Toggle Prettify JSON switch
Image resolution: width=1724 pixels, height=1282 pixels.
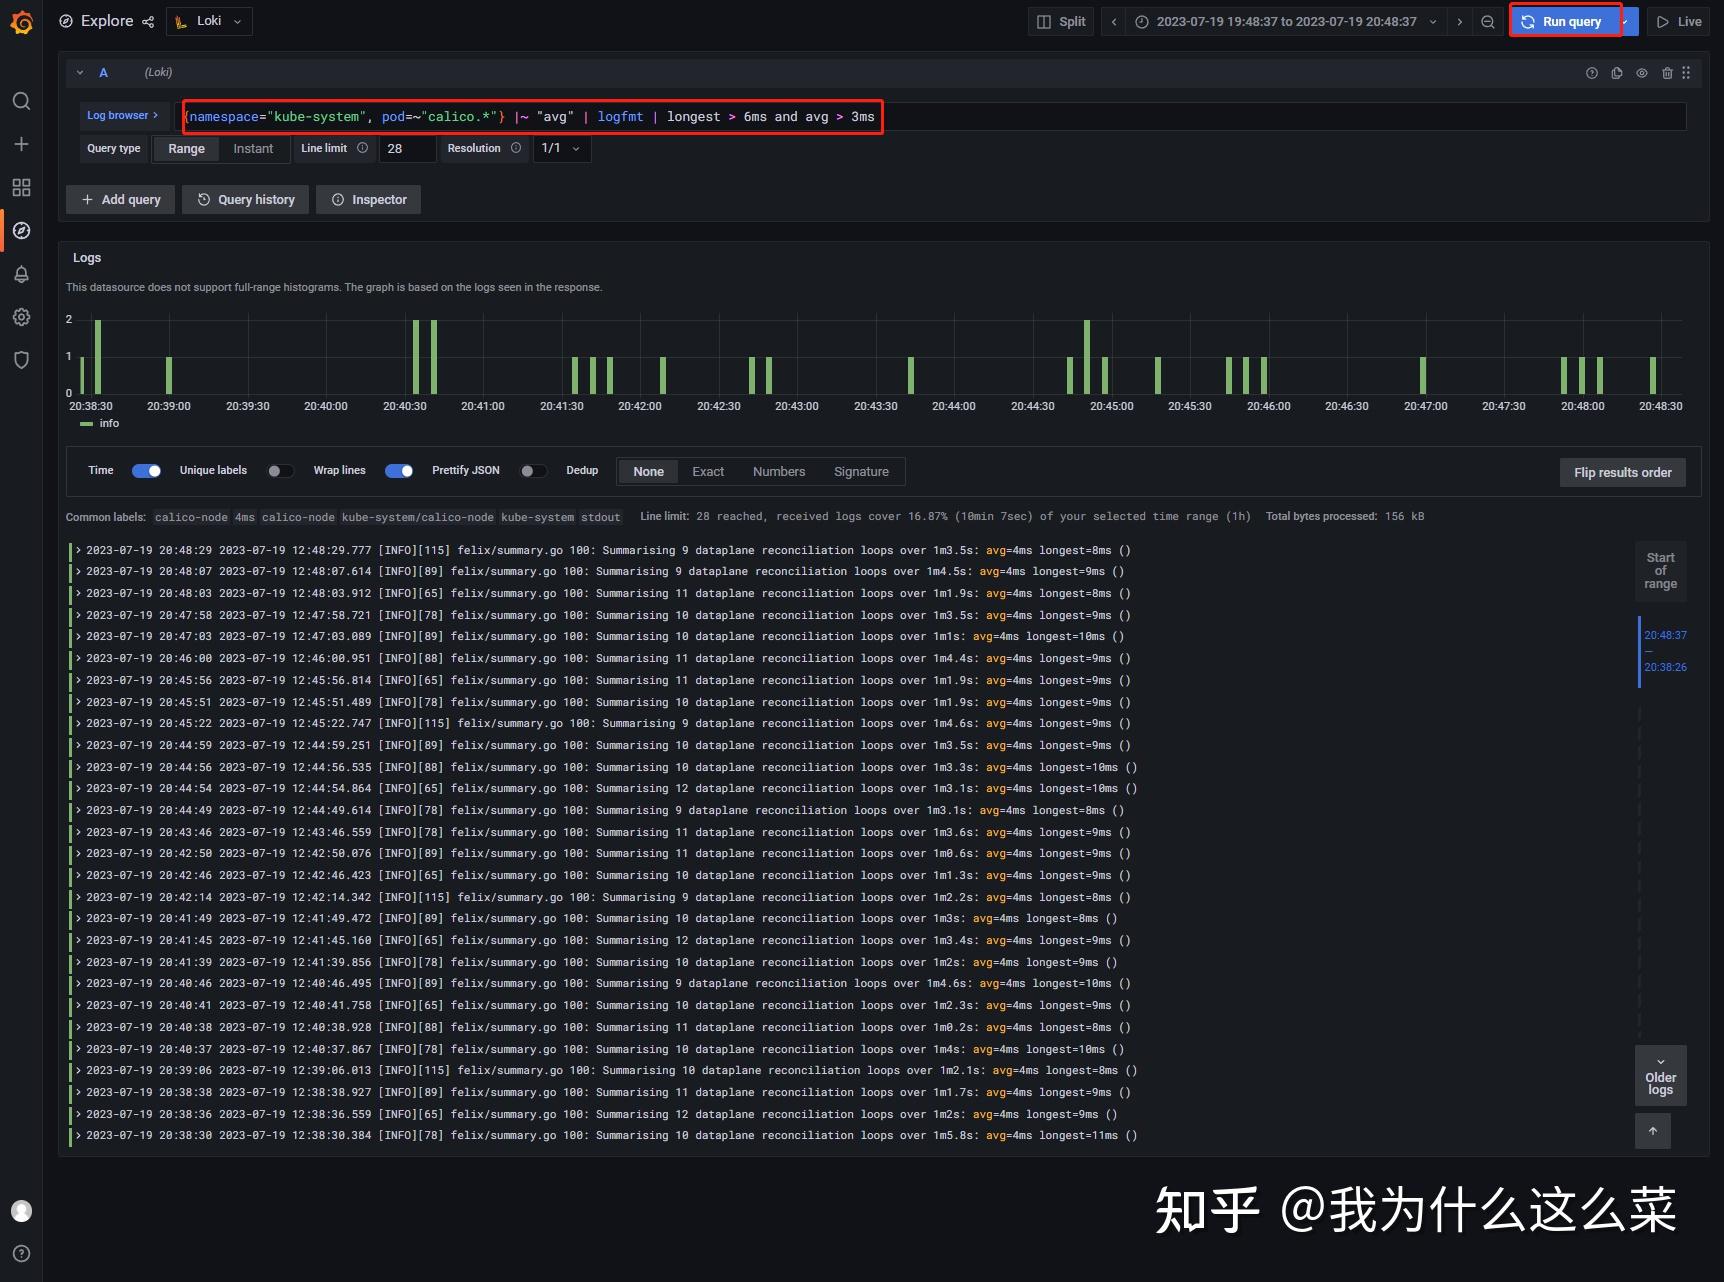[x=534, y=471]
